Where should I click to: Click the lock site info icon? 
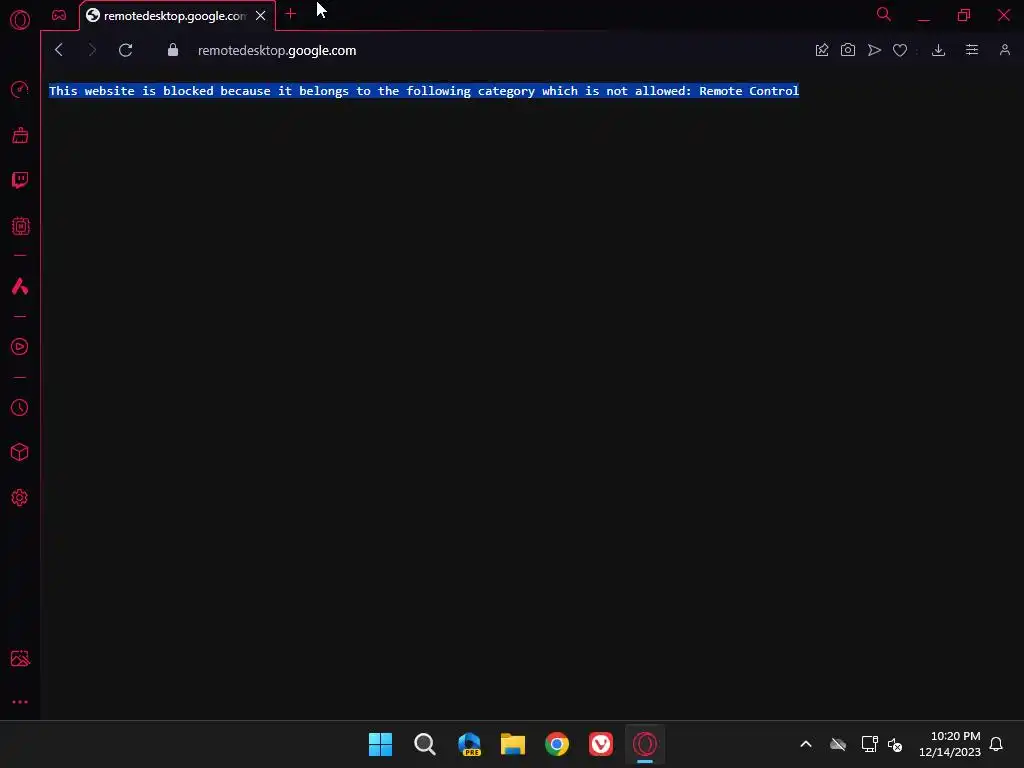[173, 50]
